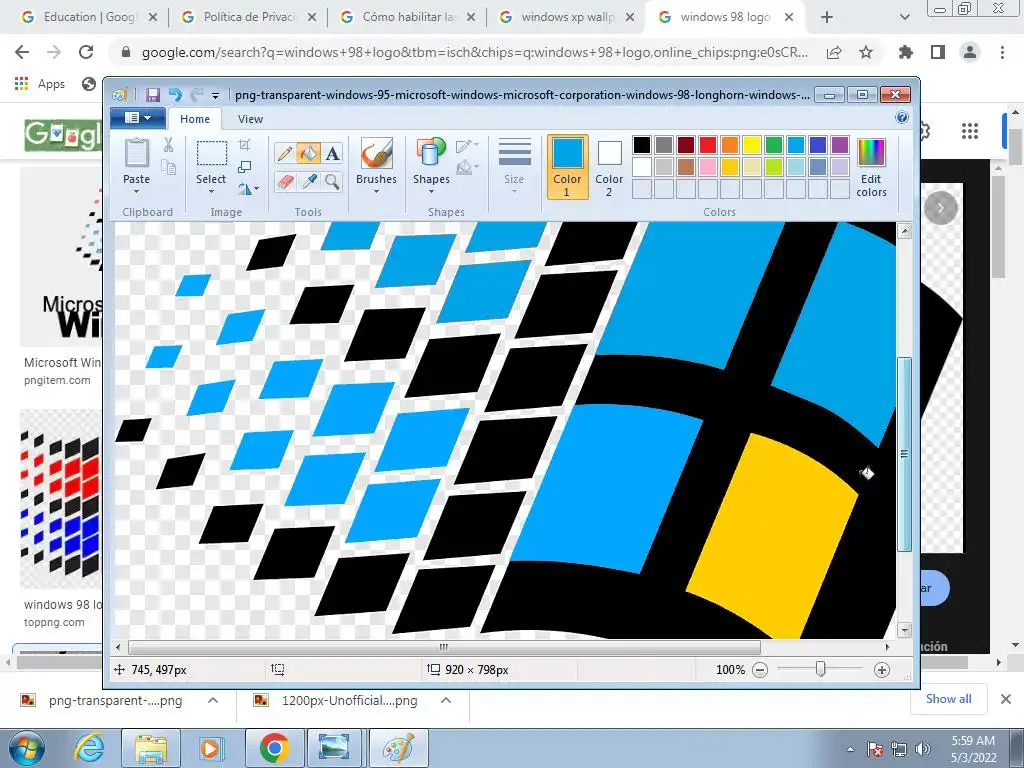
Task: Click the Paste clipboard icon
Action: 136,153
